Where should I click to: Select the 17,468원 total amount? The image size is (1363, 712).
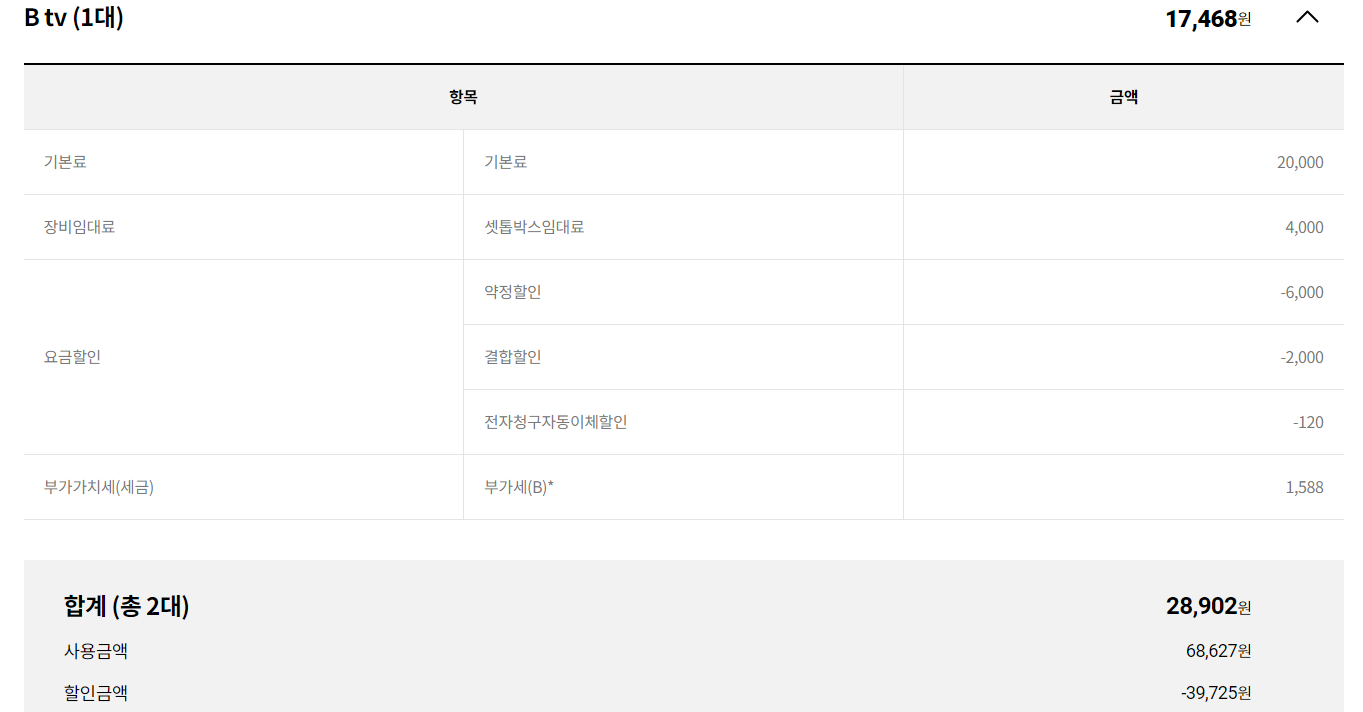(1208, 18)
